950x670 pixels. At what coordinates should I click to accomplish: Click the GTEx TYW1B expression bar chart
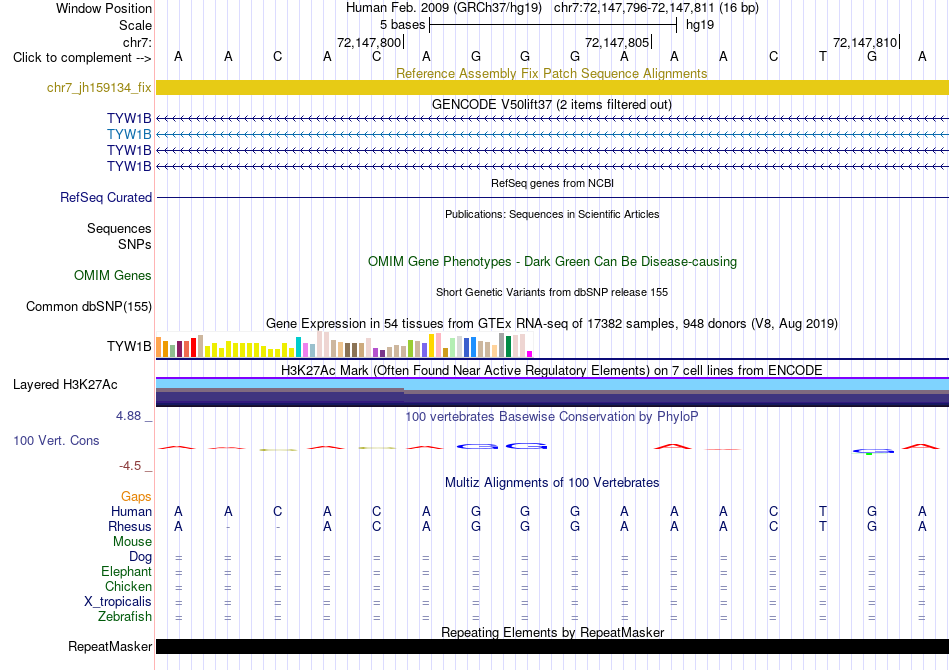click(344, 345)
